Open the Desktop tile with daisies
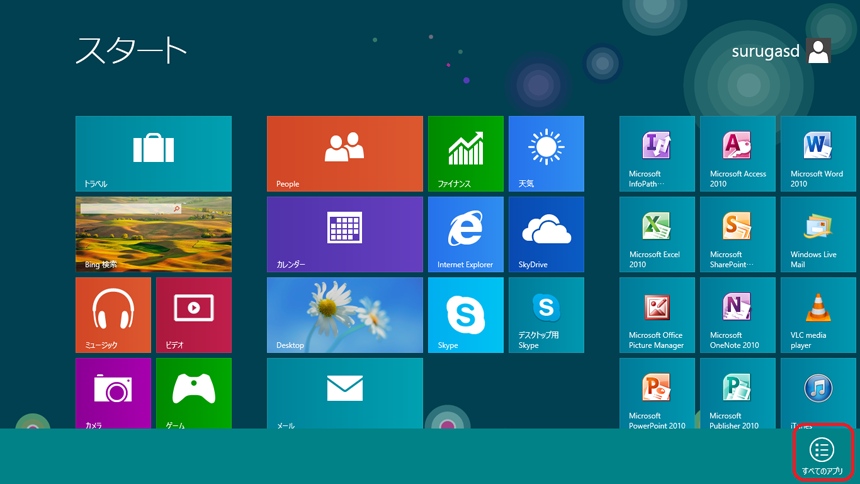 click(x=345, y=315)
